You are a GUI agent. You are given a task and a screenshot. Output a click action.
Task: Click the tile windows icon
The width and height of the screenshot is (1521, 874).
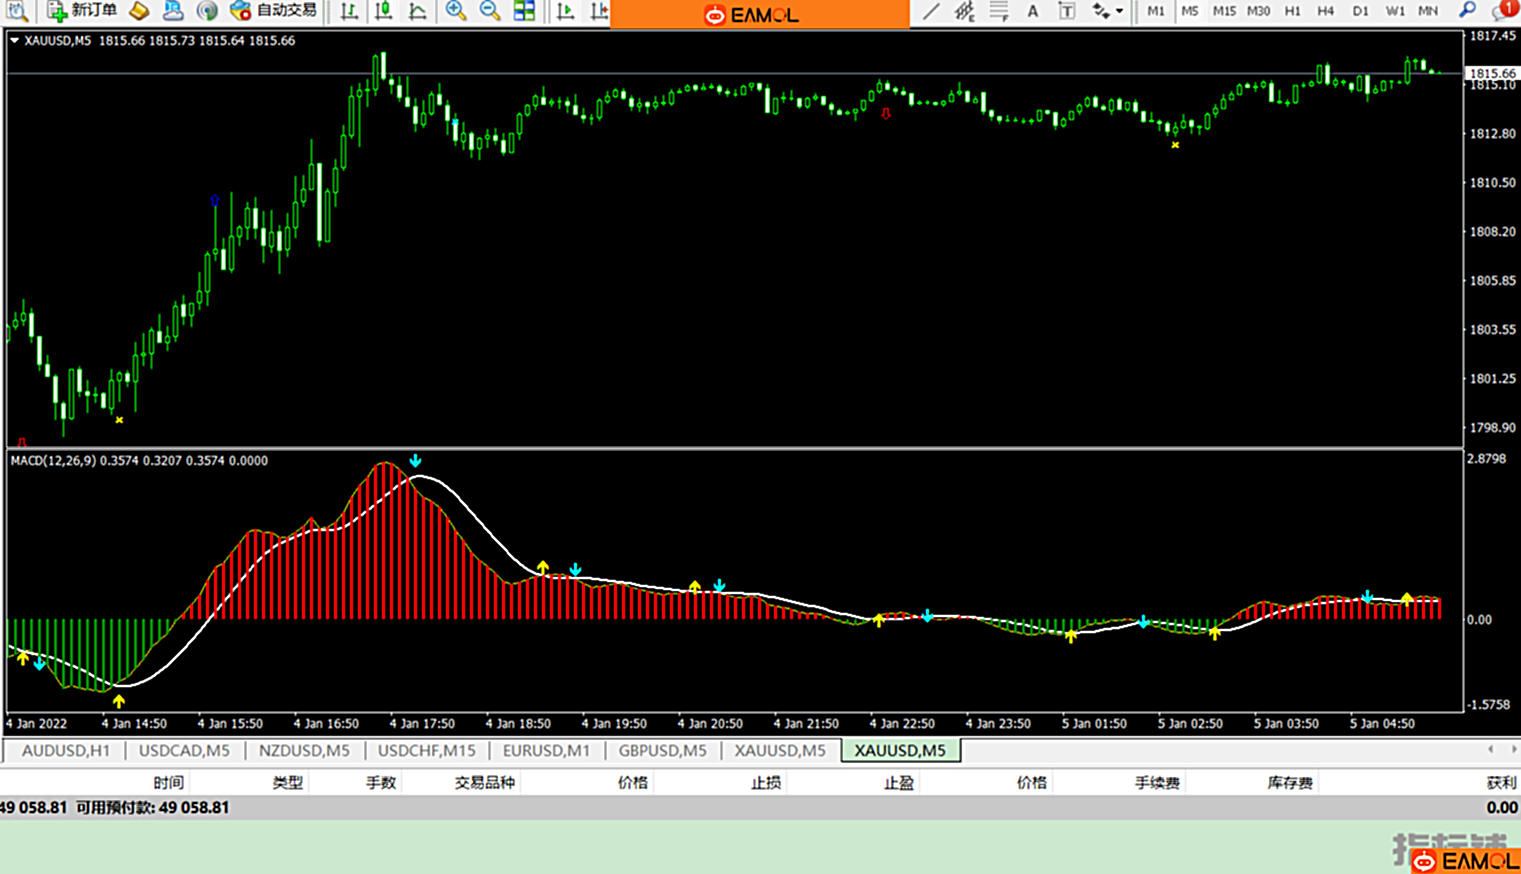click(524, 11)
